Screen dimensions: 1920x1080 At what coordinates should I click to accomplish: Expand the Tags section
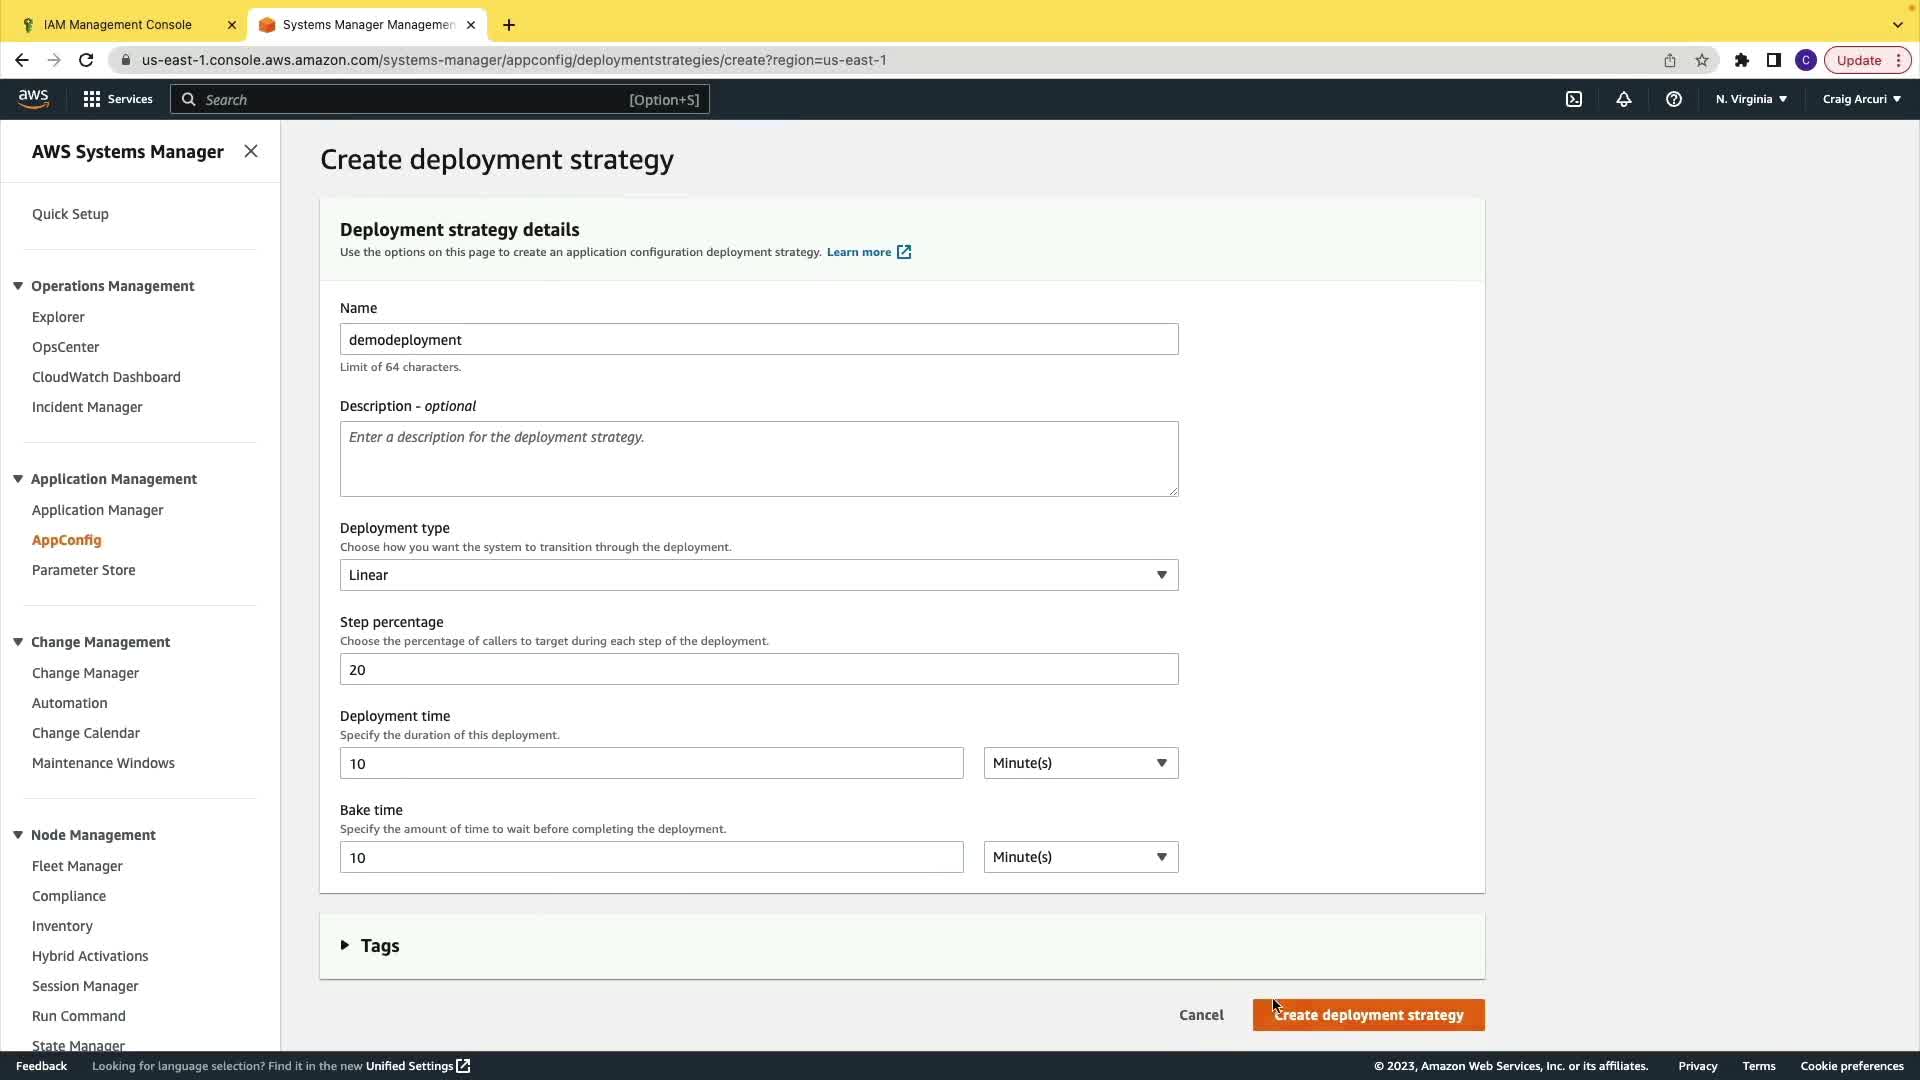pos(370,945)
